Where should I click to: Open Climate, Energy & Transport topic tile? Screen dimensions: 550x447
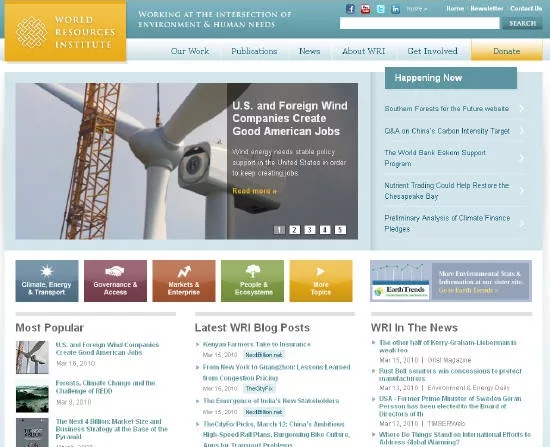coord(47,281)
